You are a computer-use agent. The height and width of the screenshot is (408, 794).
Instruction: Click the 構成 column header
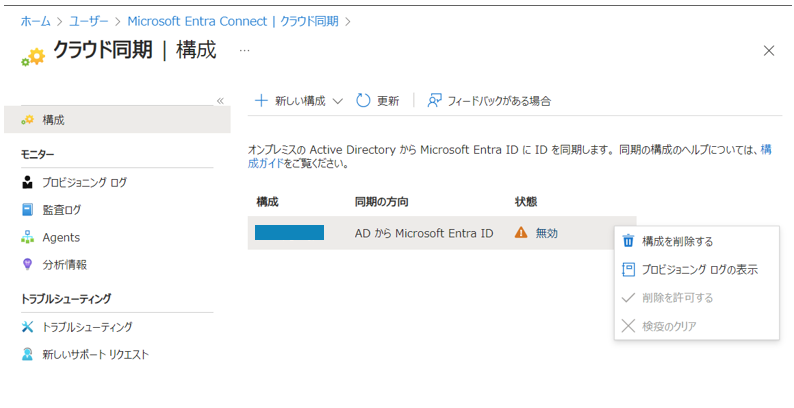click(267, 201)
